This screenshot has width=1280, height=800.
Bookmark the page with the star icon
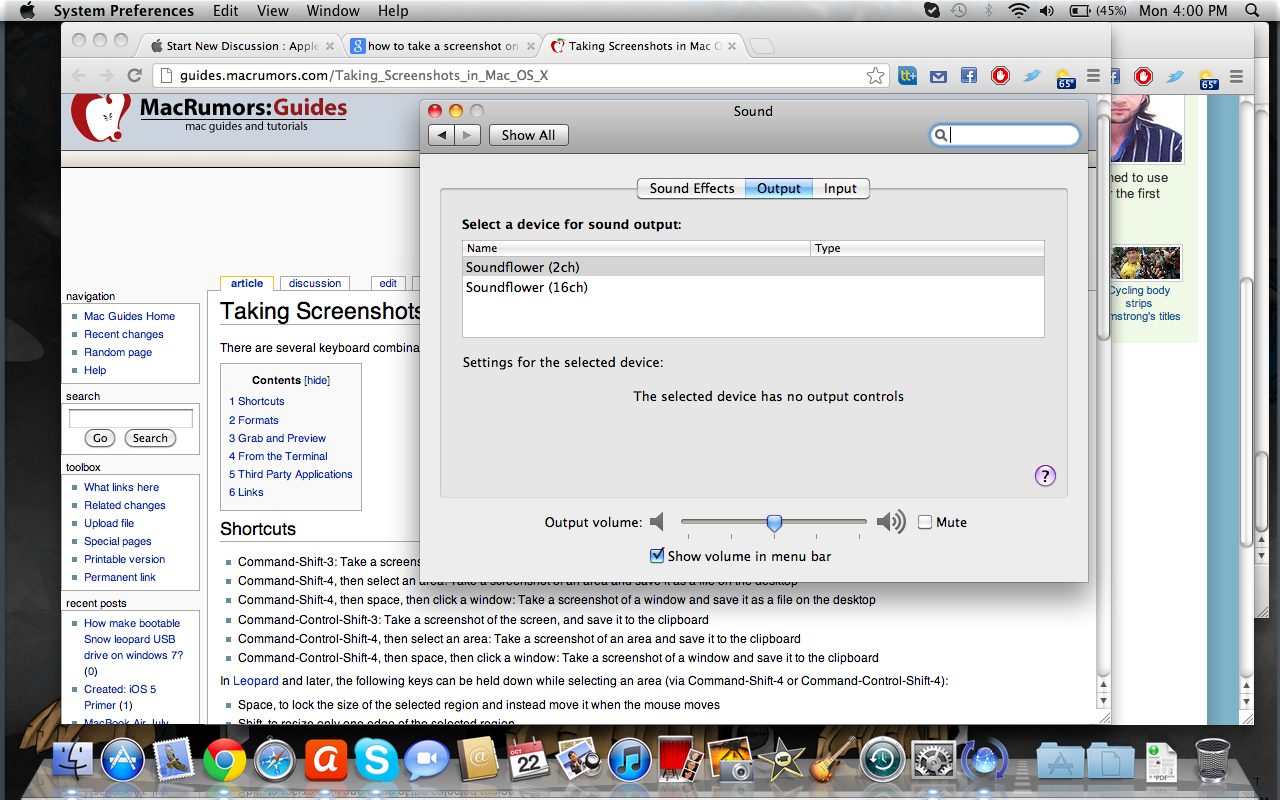tap(875, 76)
